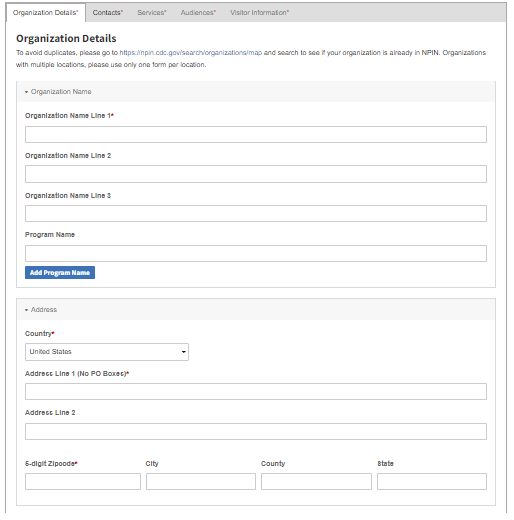
Task: Click into Organization Name Line 2 field
Action: pyautogui.click(x=256, y=174)
